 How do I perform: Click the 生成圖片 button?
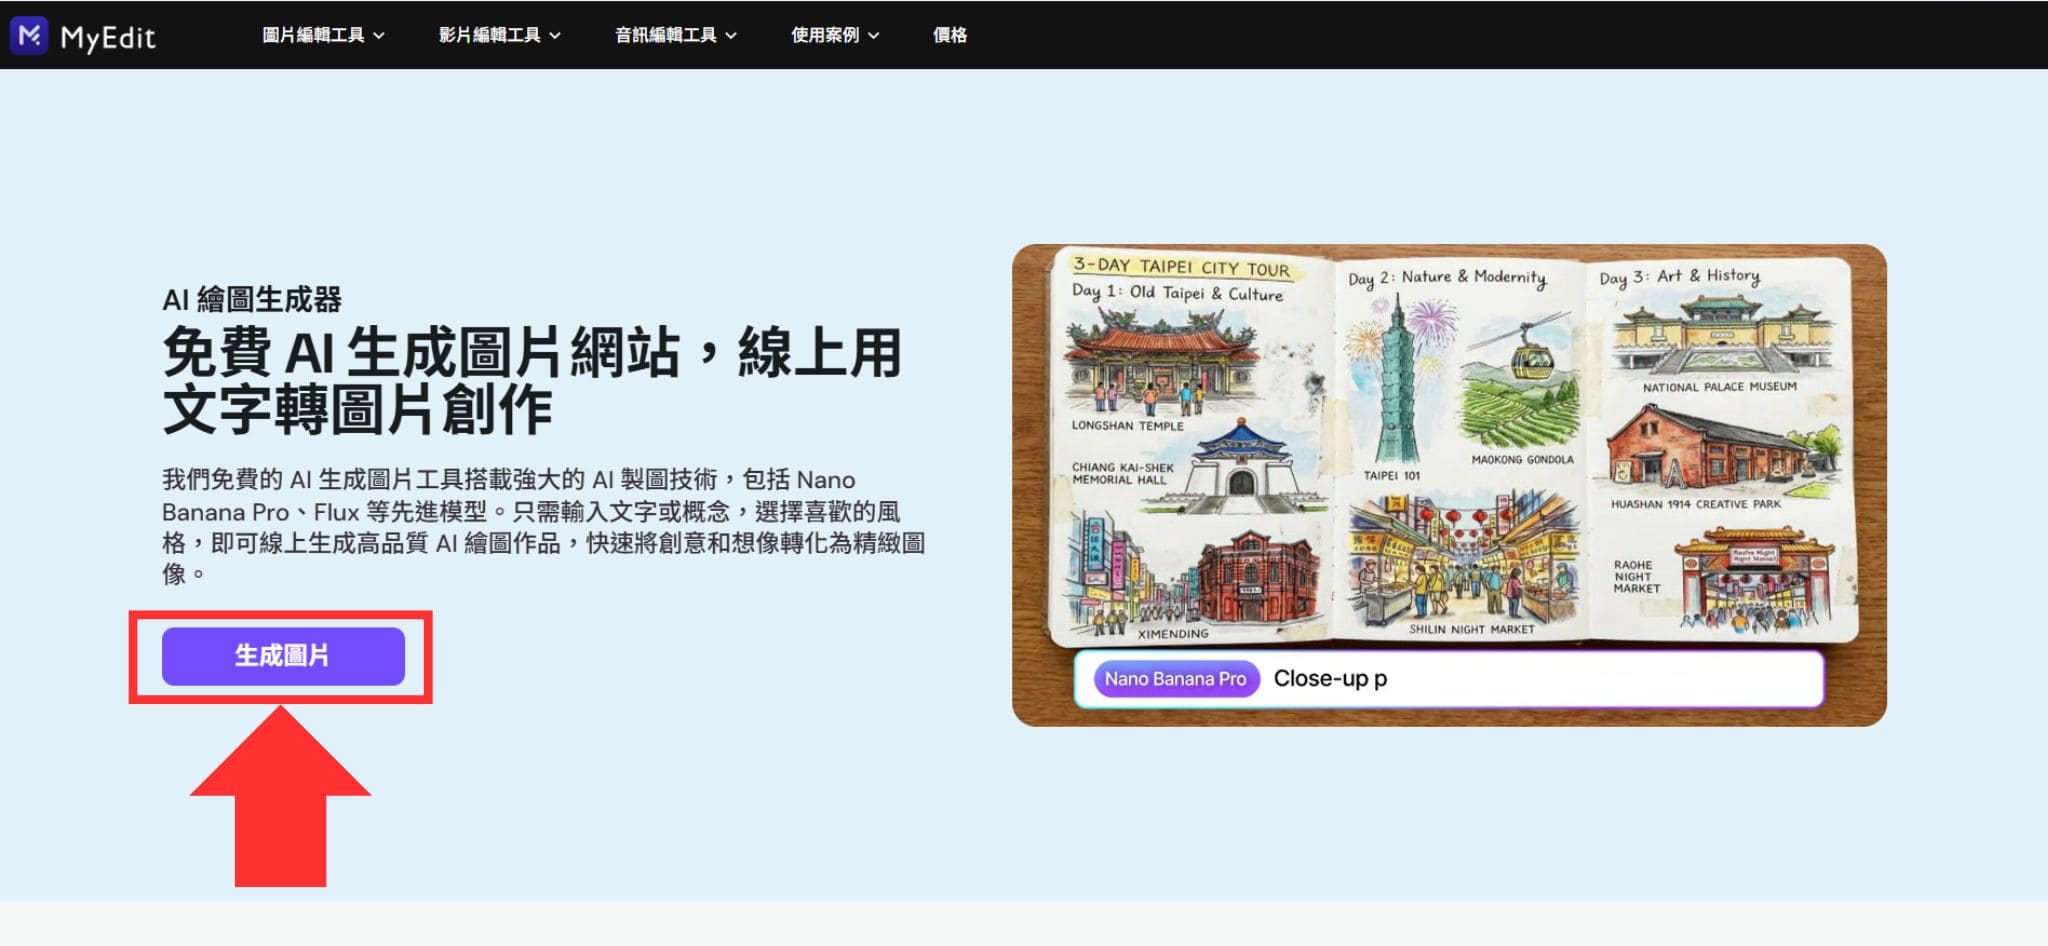tap(283, 656)
